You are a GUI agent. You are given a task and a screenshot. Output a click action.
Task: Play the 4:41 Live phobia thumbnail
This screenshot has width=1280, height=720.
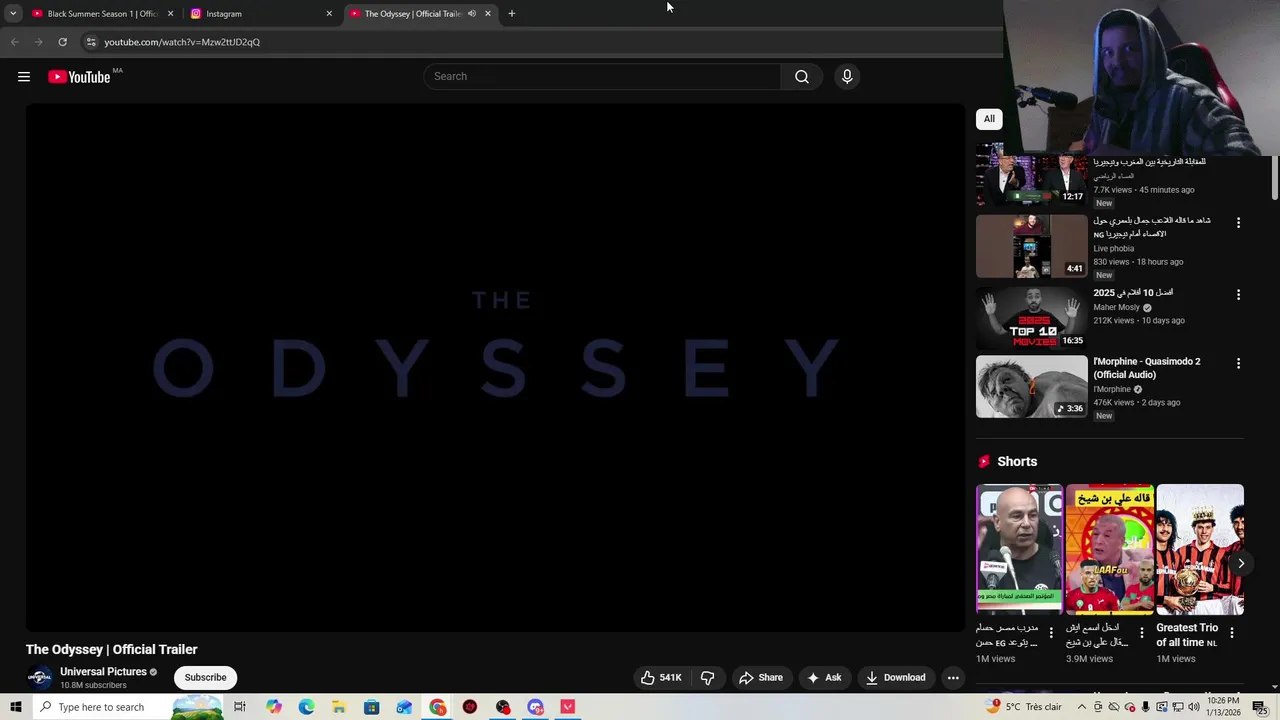tap(1031, 246)
